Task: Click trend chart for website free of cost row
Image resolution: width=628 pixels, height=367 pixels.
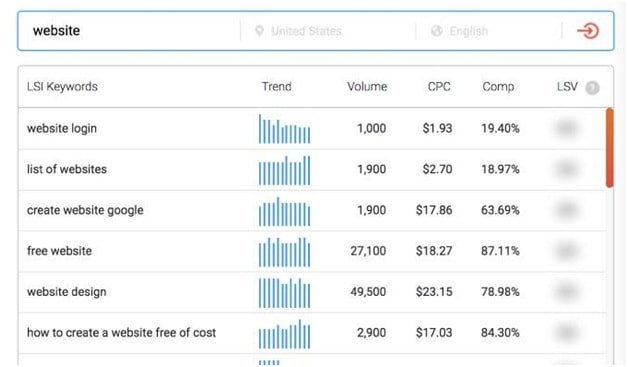Action: (284, 334)
